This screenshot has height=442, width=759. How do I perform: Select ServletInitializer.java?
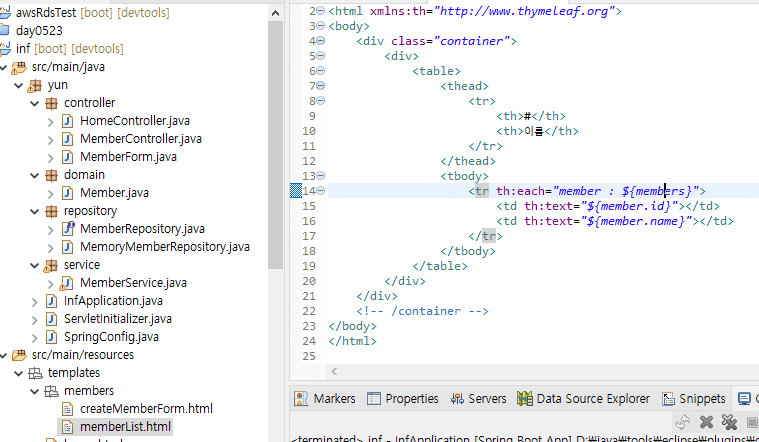pyautogui.click(x=118, y=319)
